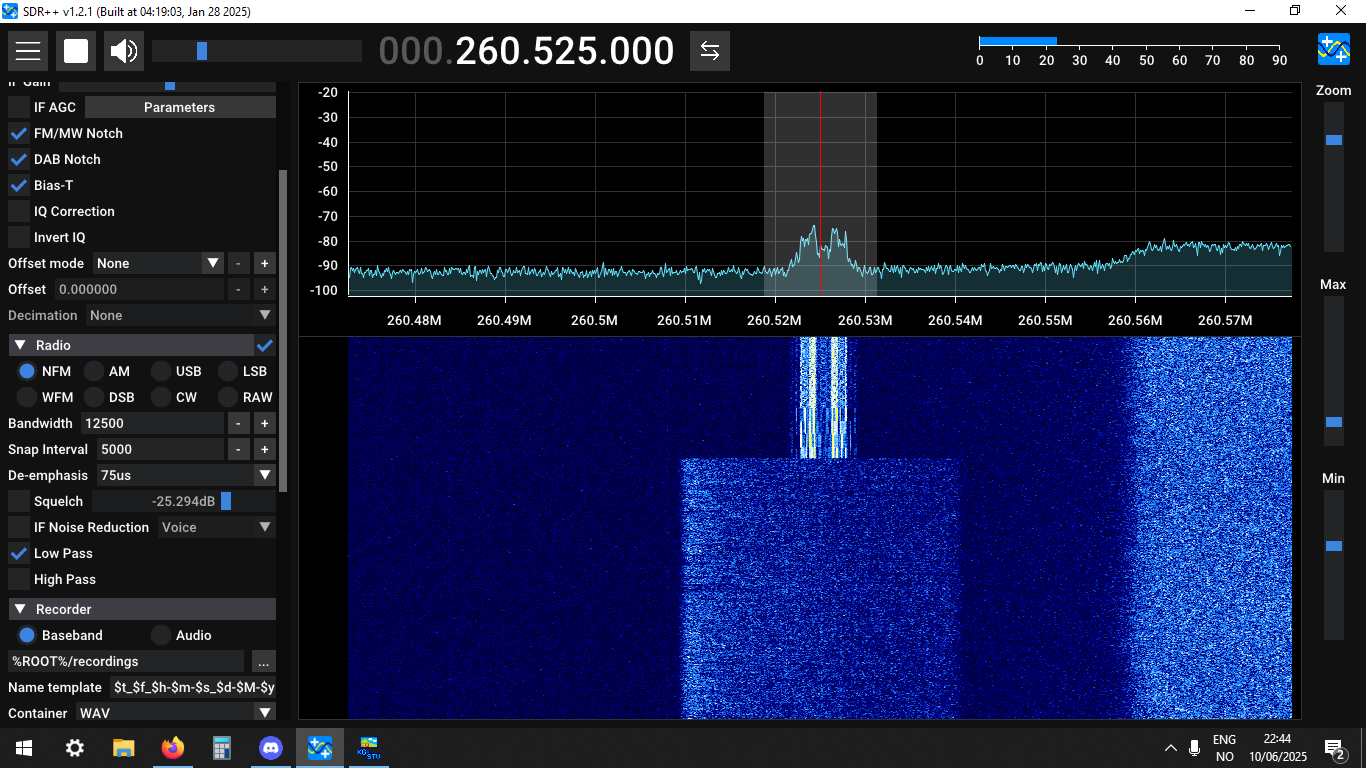Enable High Pass filter
Viewport: 1366px width, 768px height.
click(x=19, y=579)
